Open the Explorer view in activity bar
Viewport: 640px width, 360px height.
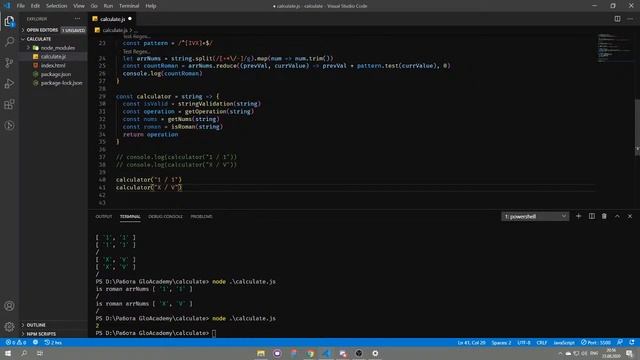tap(9, 21)
